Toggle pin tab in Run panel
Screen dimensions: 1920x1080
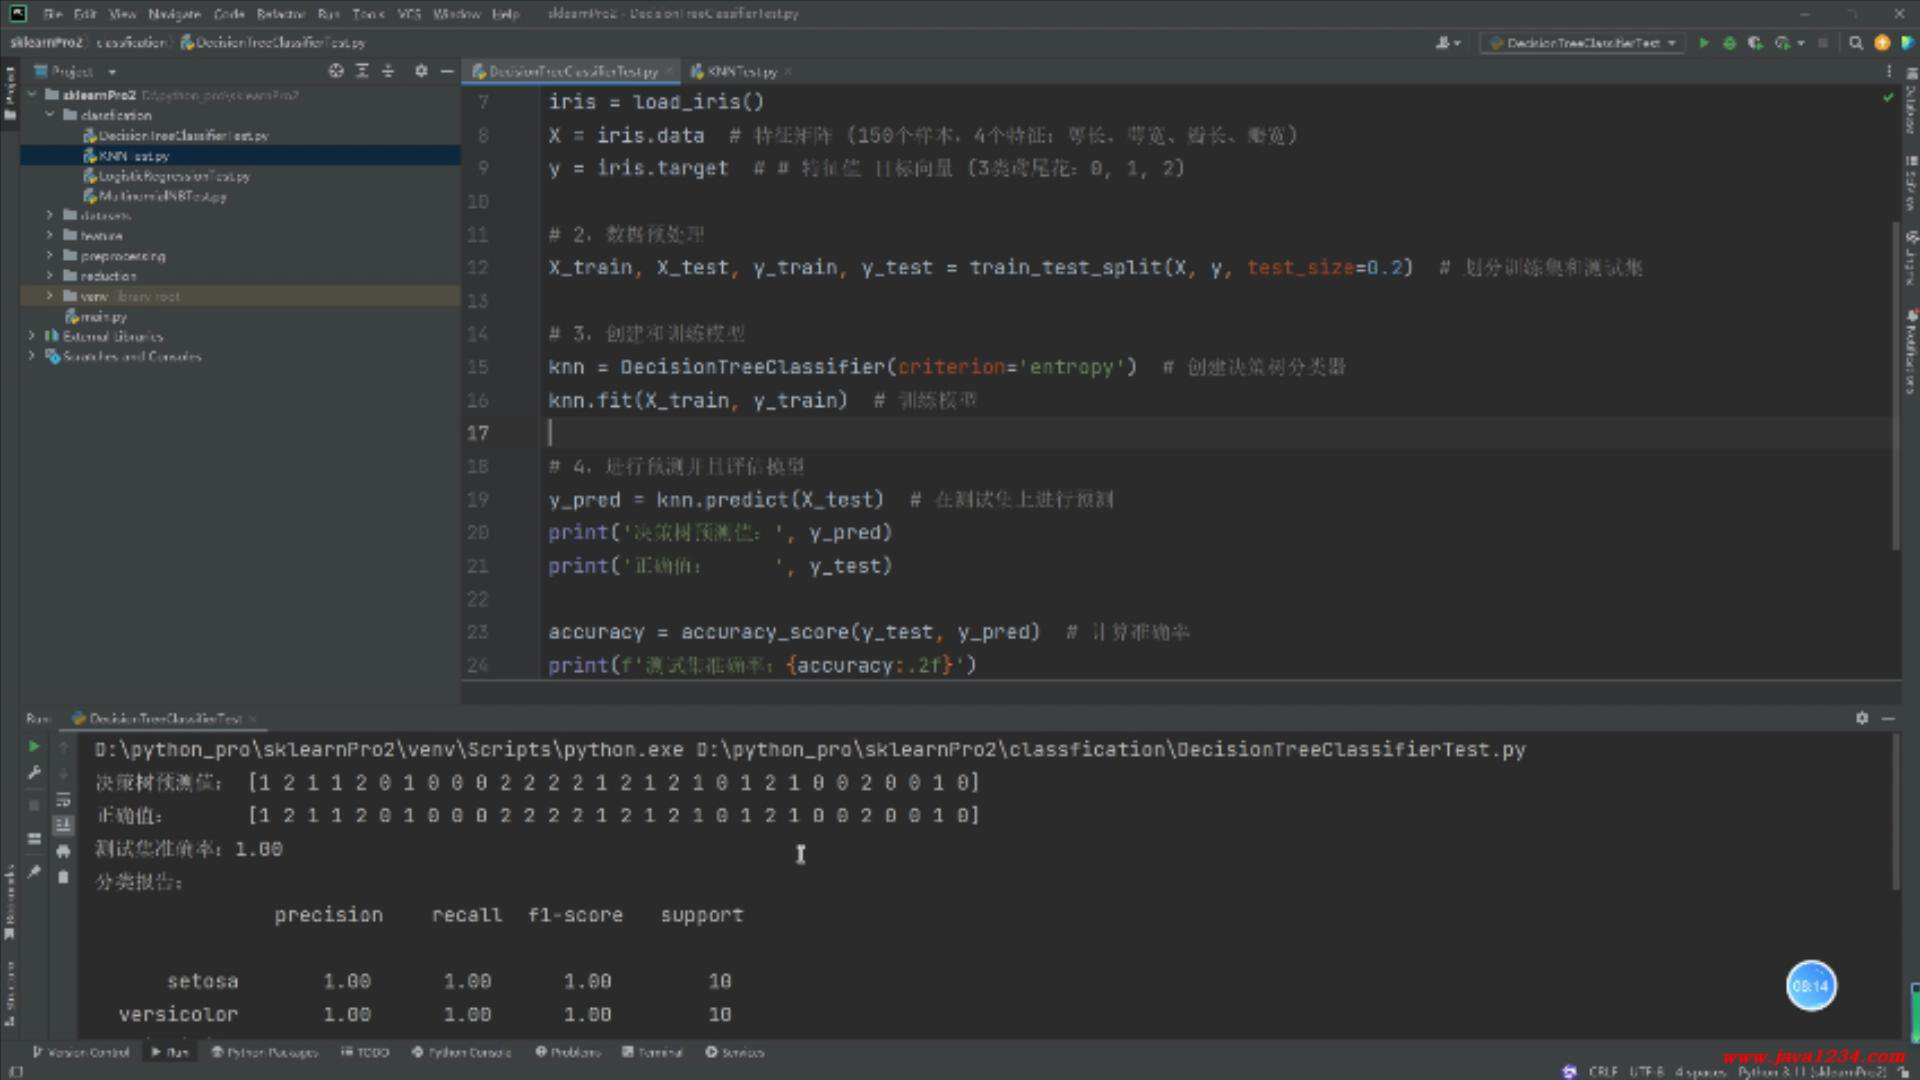pos(34,872)
